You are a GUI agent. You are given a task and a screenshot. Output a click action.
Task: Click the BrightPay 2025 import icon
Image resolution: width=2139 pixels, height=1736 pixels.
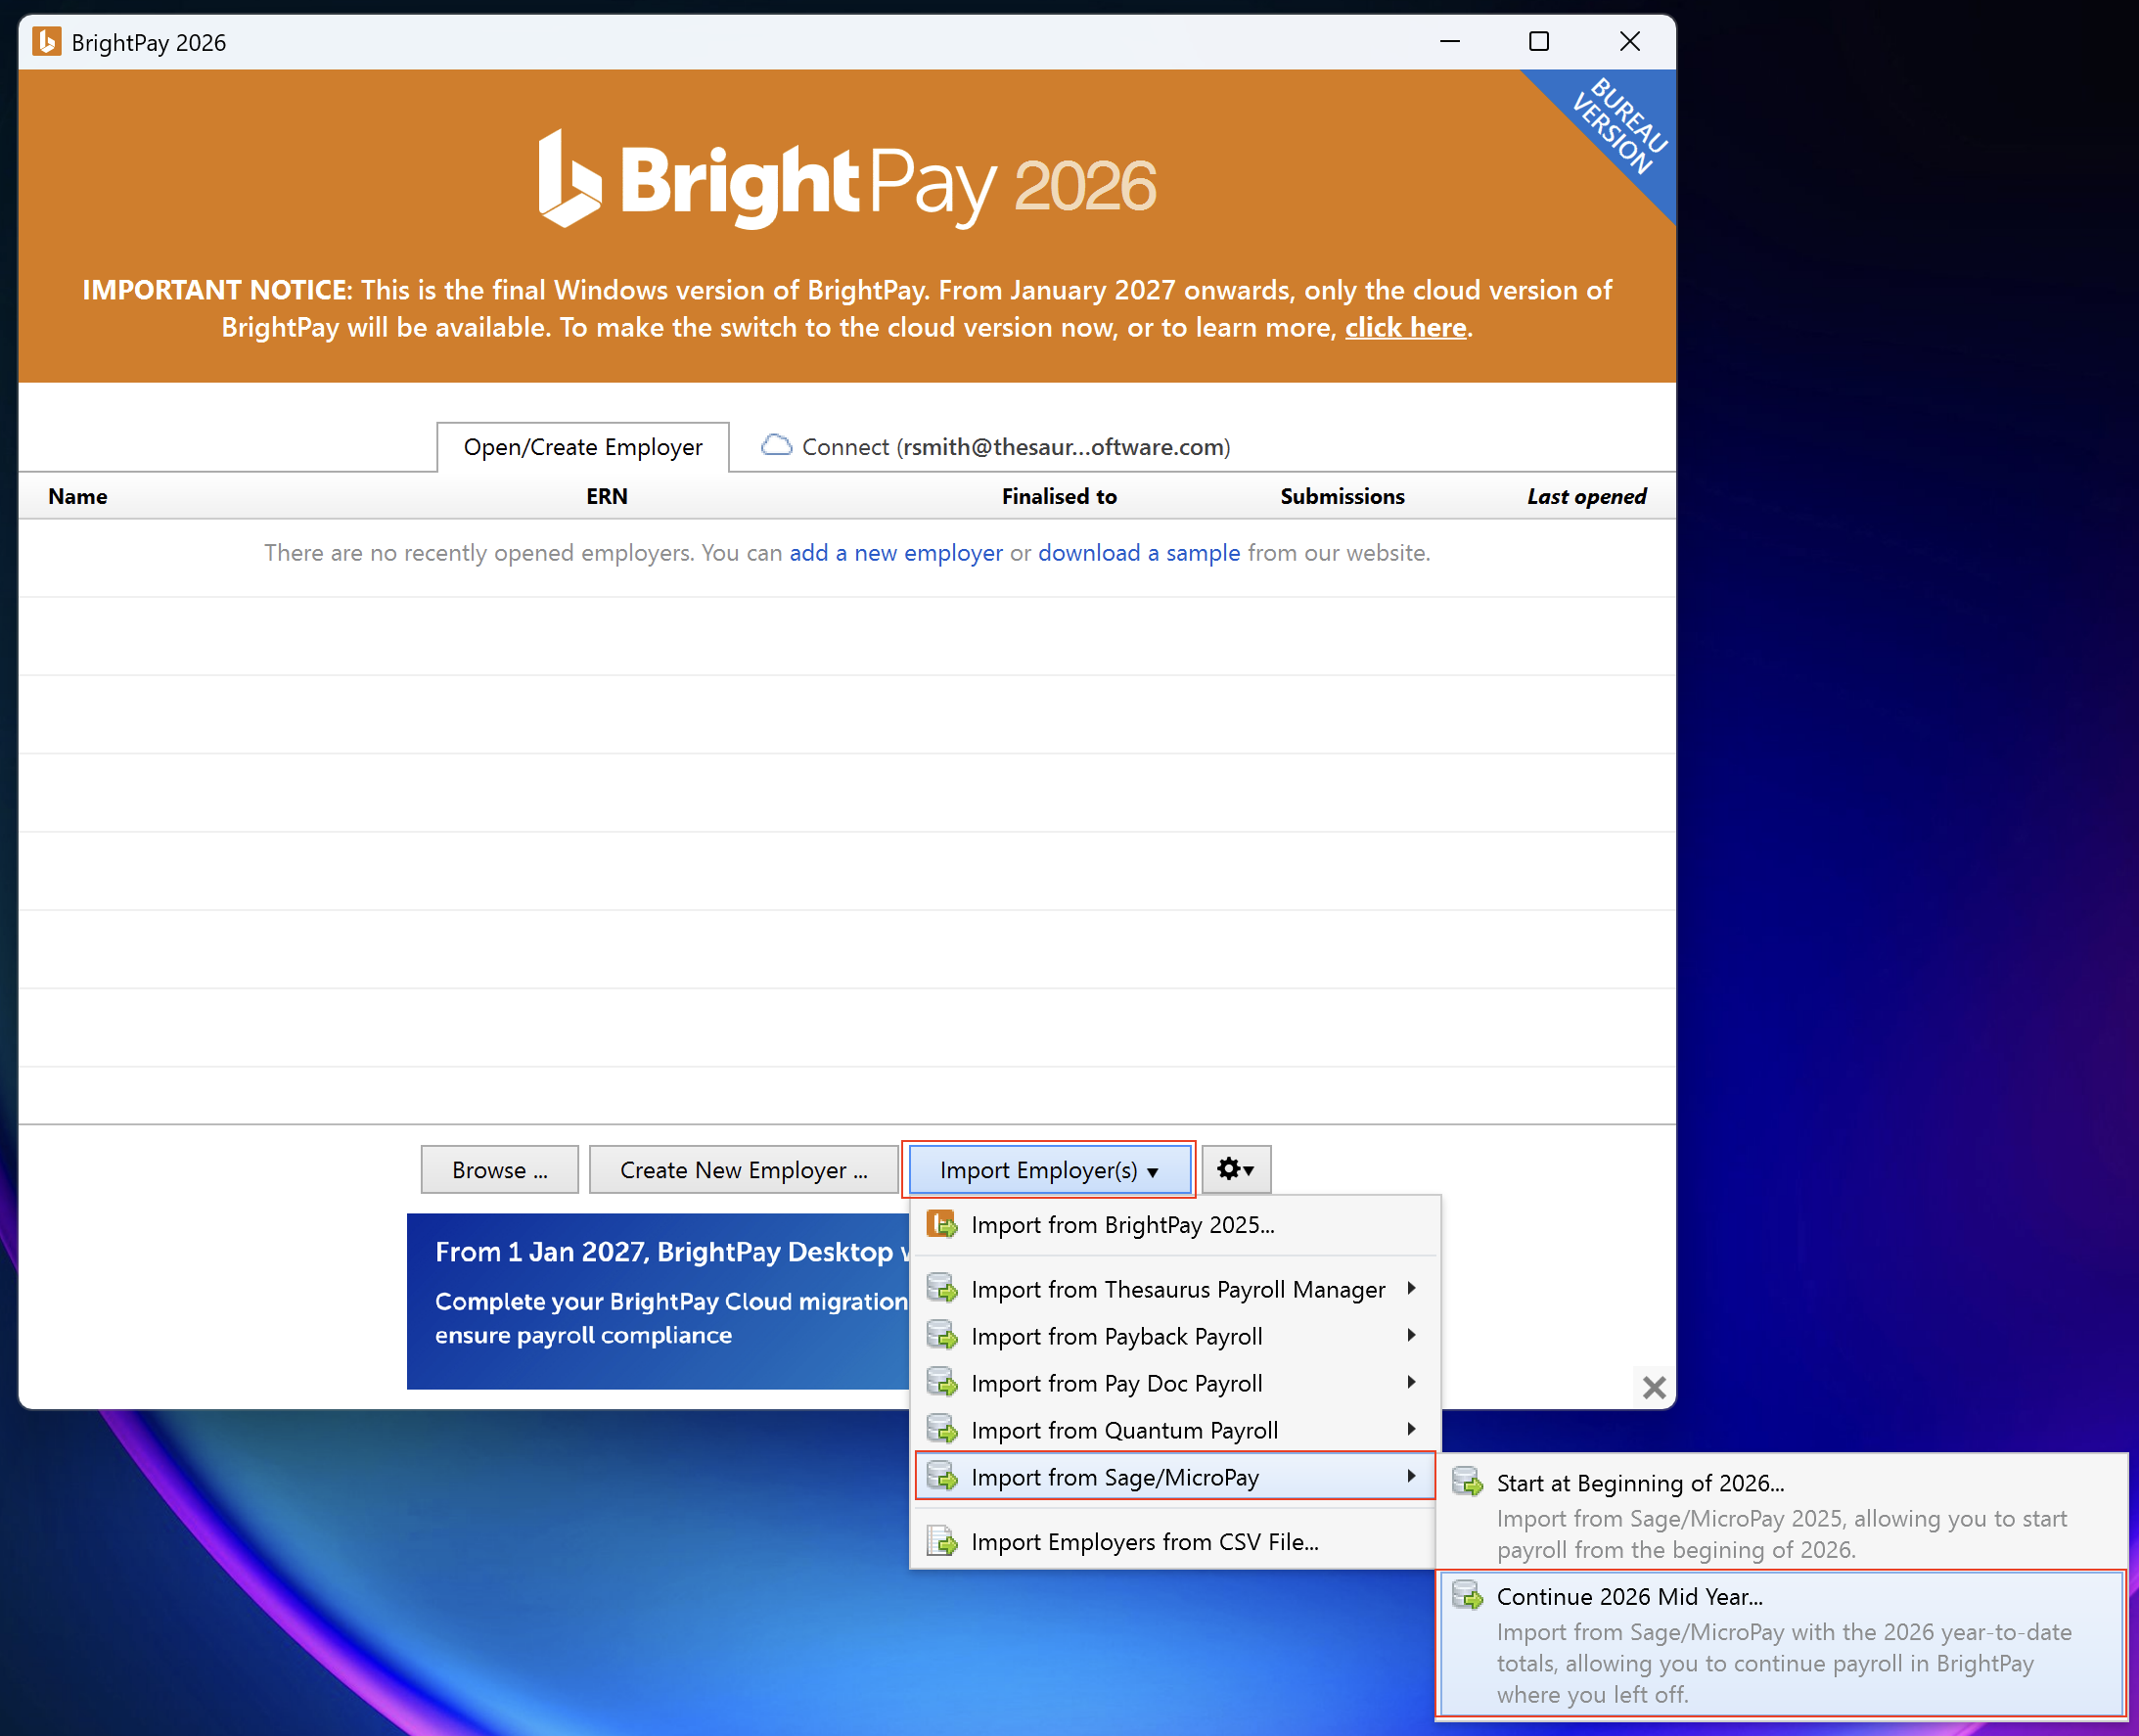[942, 1224]
